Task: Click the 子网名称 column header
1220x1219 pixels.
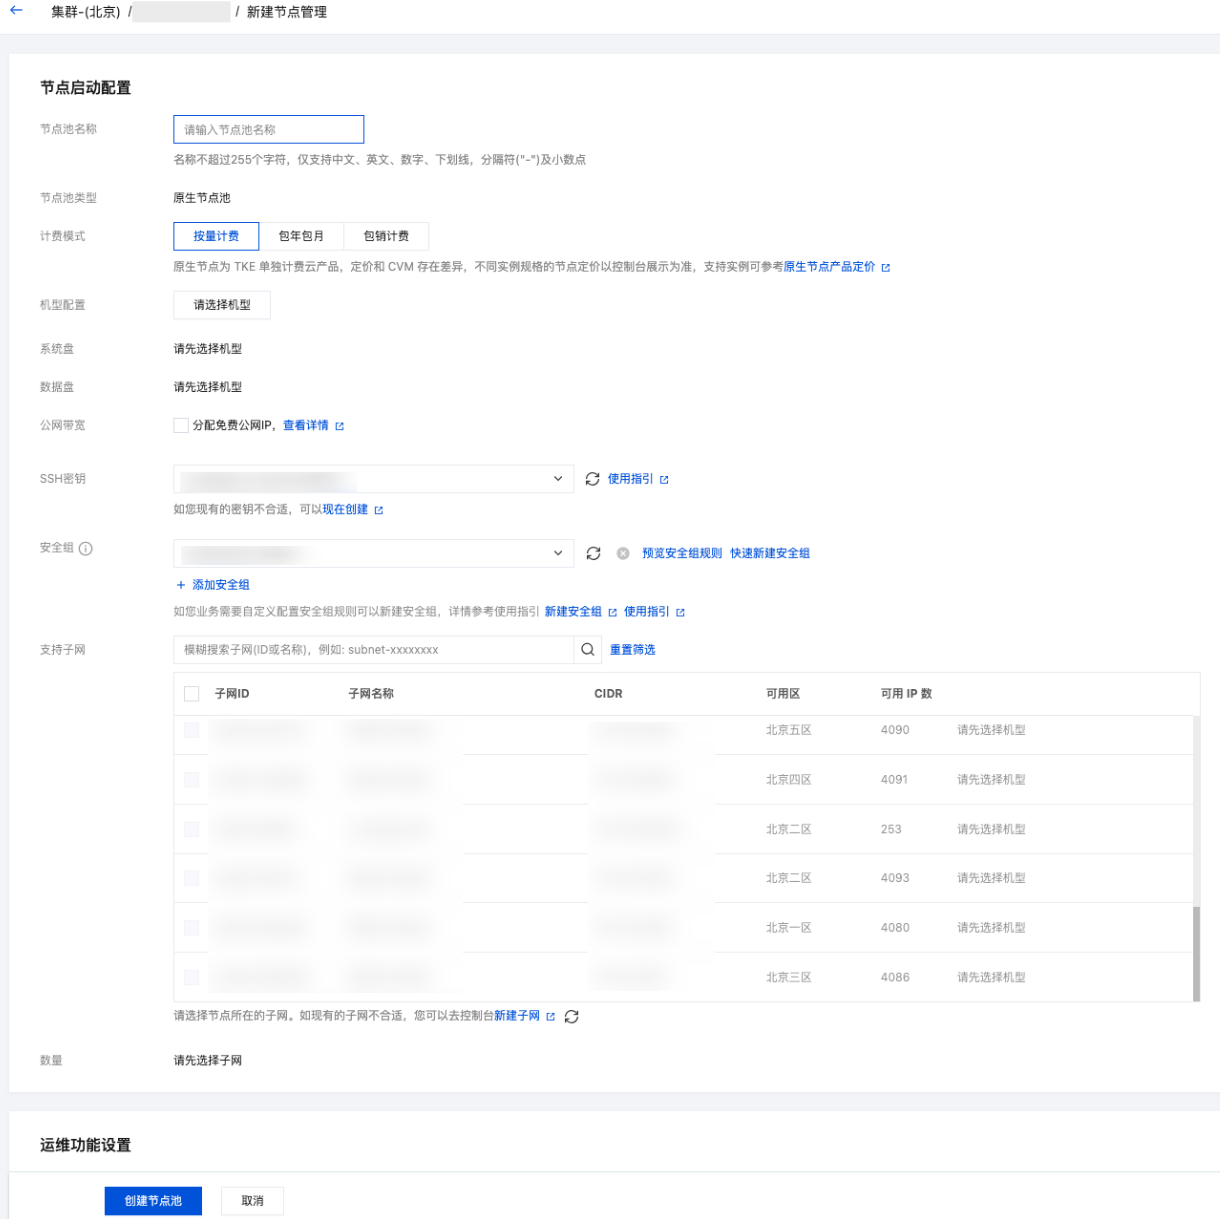Action: 371,694
